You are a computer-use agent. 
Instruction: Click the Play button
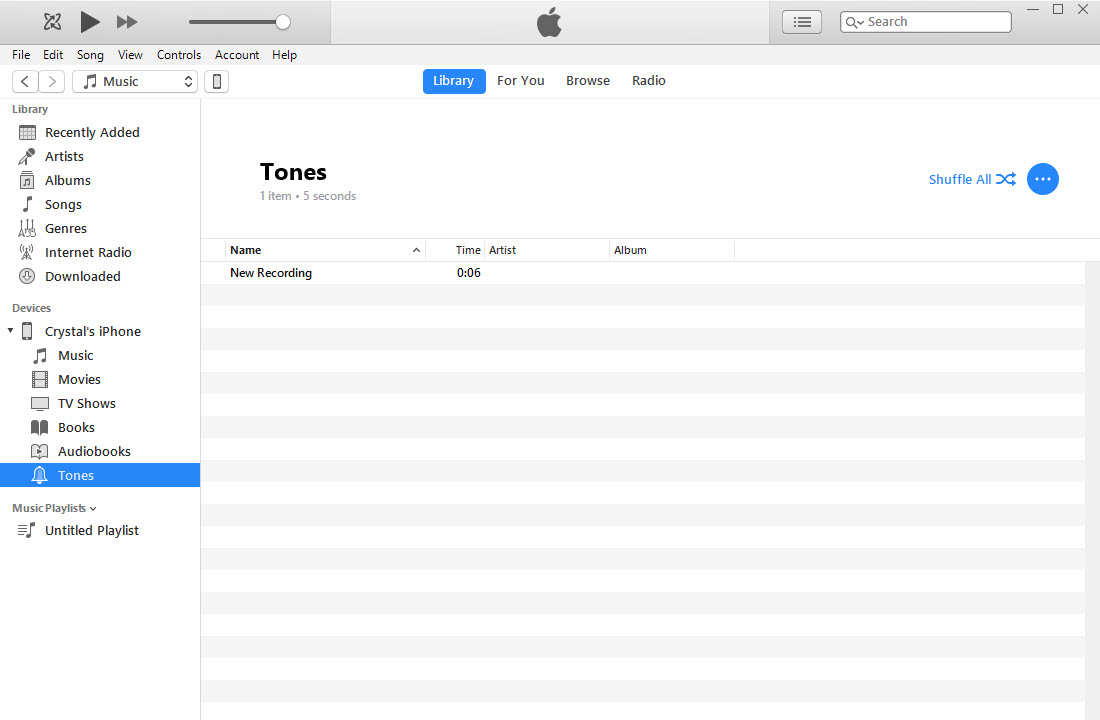[90, 22]
